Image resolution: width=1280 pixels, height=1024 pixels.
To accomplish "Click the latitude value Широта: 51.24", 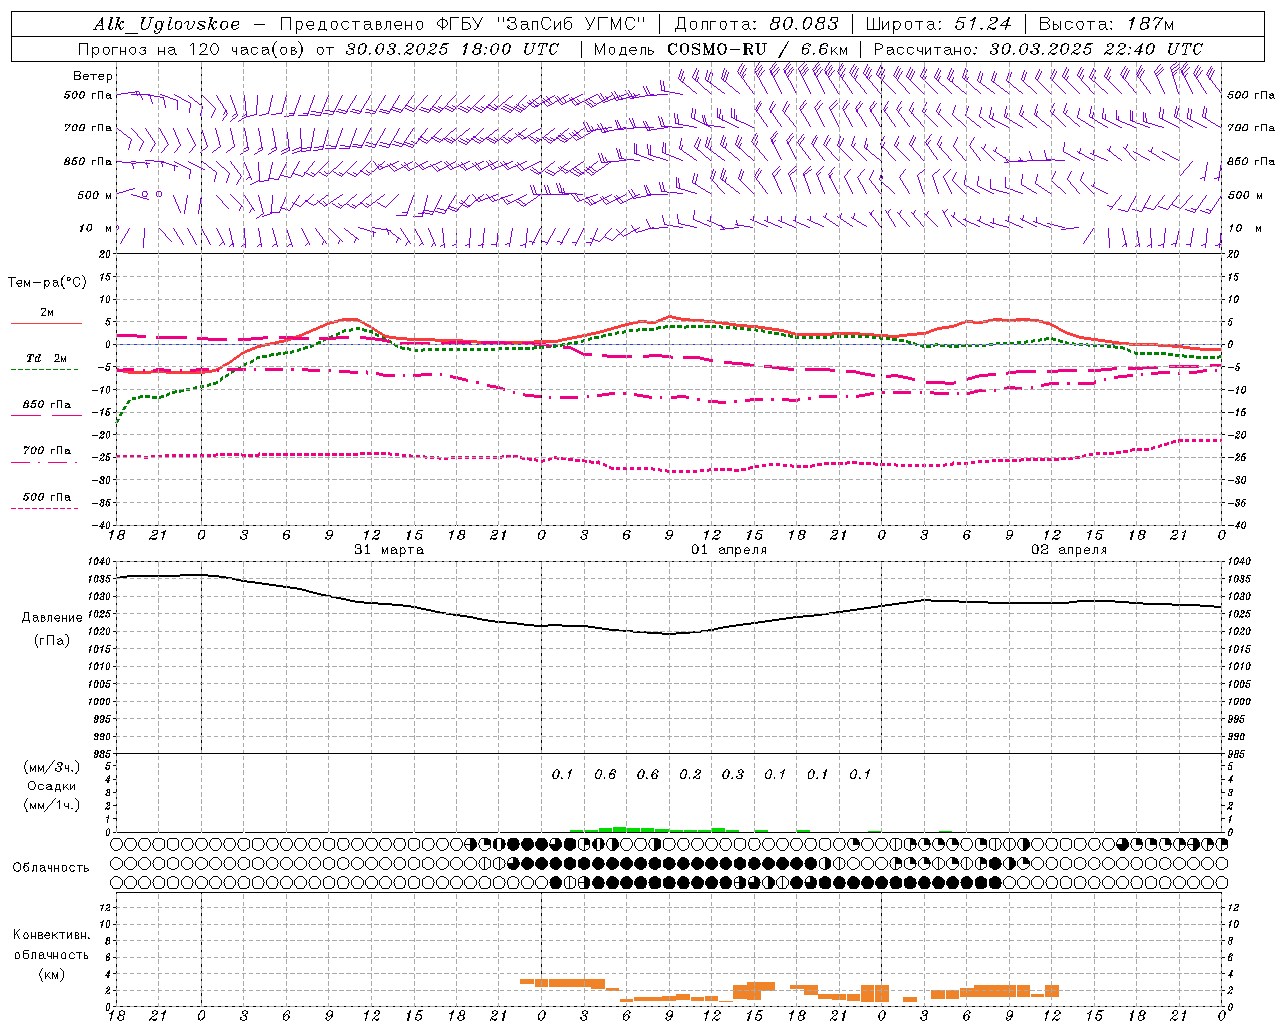I will click(x=938, y=24).
